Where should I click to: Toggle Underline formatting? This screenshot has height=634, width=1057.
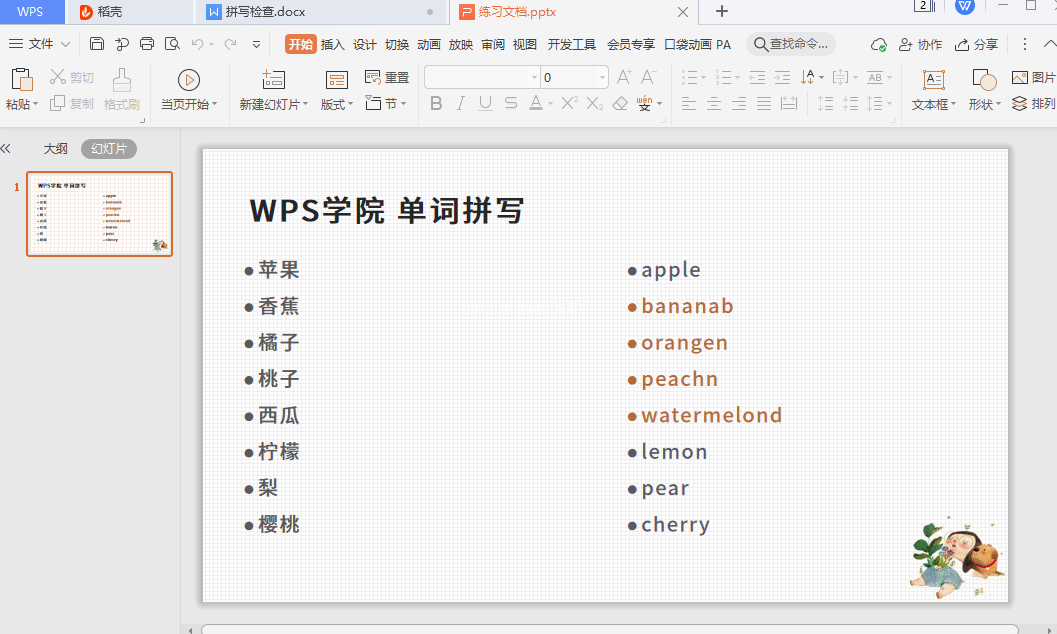coord(485,103)
